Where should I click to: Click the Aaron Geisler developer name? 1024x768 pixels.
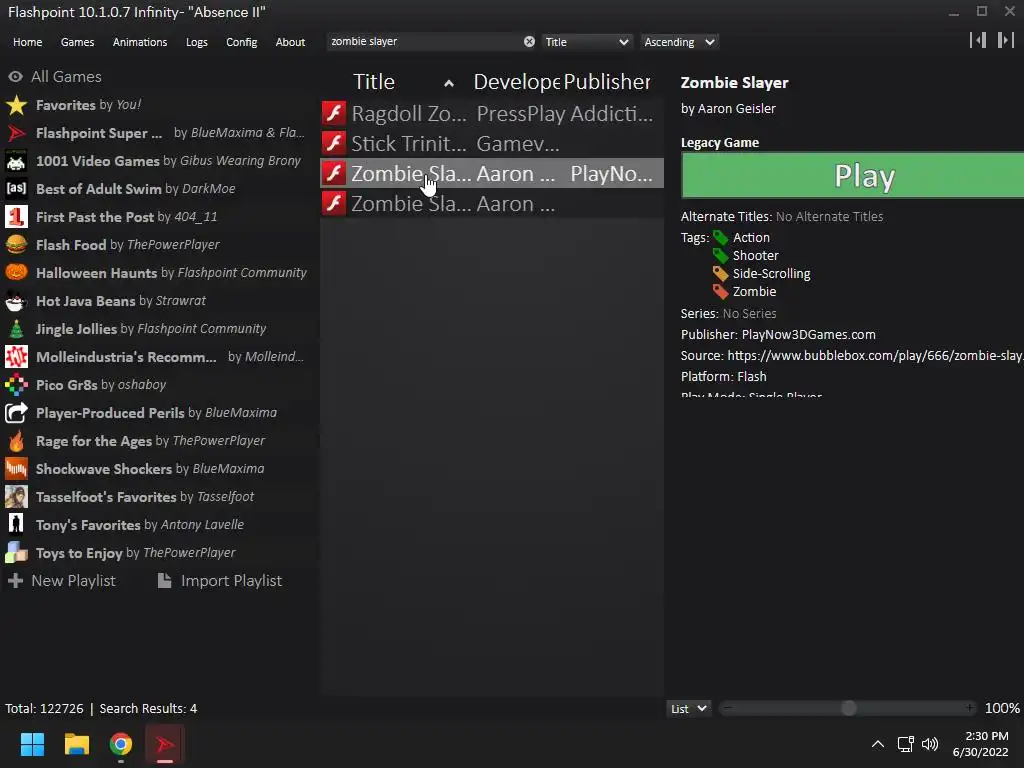tap(737, 108)
